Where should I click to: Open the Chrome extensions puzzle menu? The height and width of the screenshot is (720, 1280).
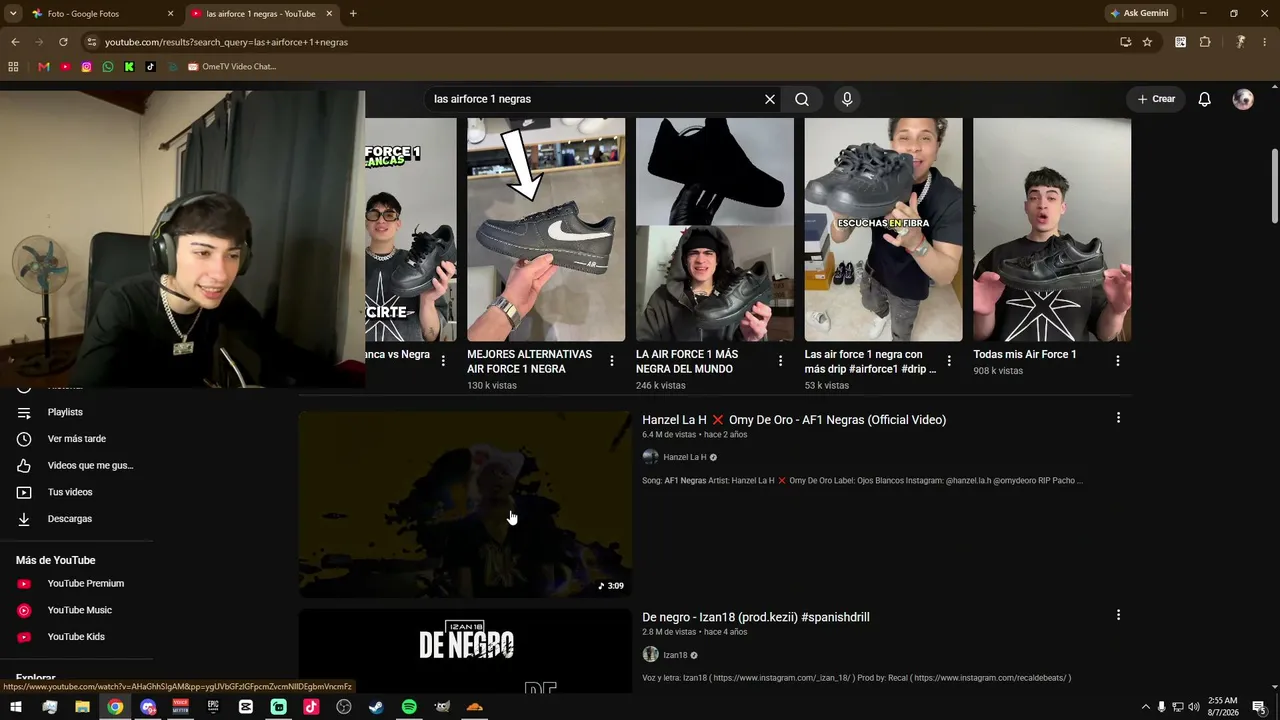[x=1205, y=42]
